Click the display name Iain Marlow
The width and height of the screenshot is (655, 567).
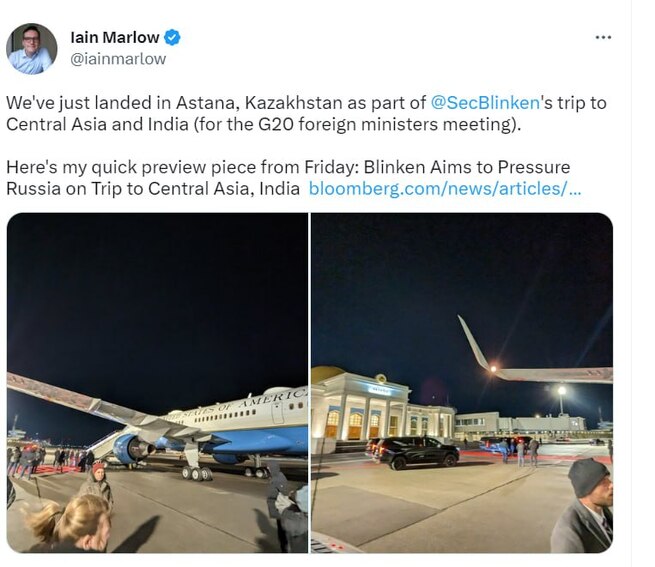pos(114,38)
